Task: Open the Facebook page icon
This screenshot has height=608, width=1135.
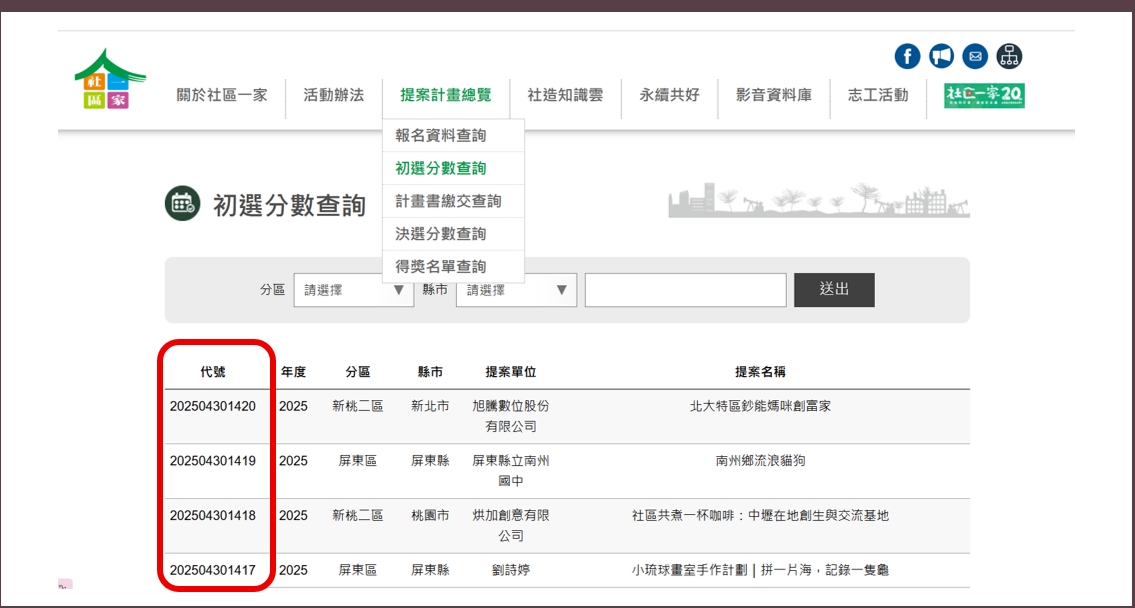Action: pos(907,56)
